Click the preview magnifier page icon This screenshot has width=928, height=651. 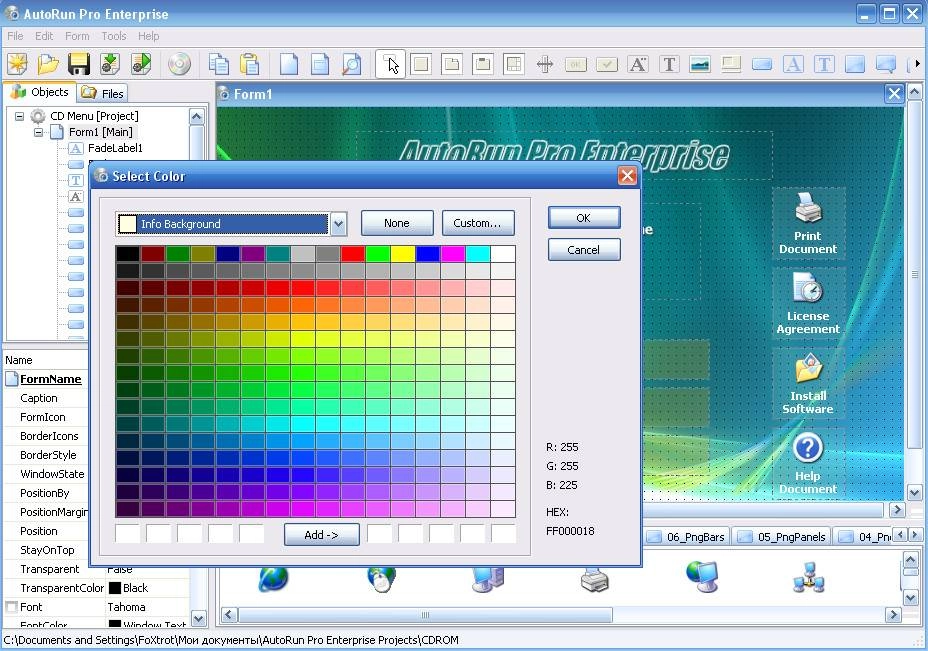pyautogui.click(x=351, y=64)
